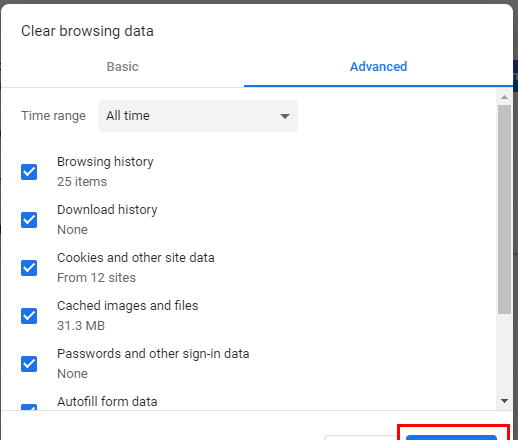Toggle Passwords and other sign-in data checkbox
The height and width of the screenshot is (440, 518).
[x=29, y=364]
